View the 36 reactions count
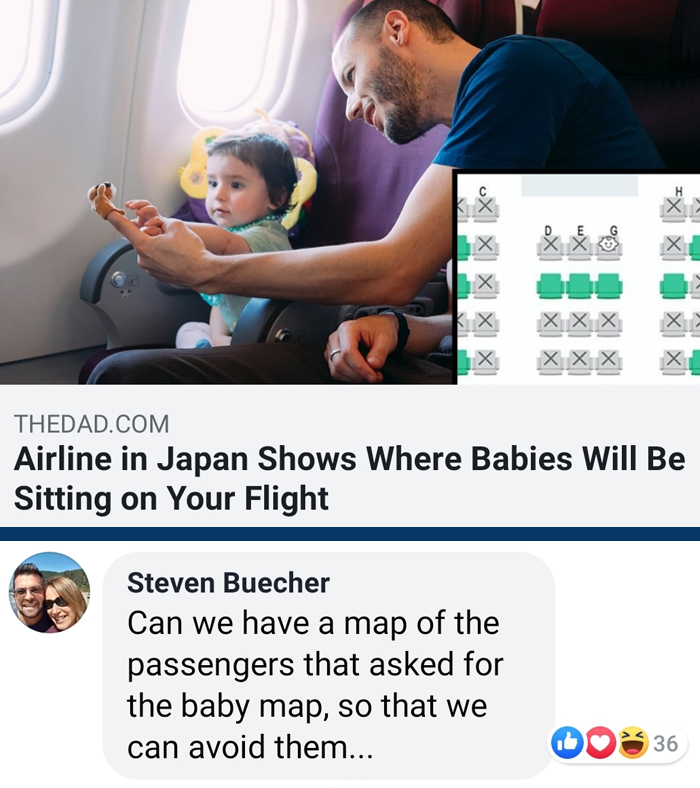 pos(666,743)
